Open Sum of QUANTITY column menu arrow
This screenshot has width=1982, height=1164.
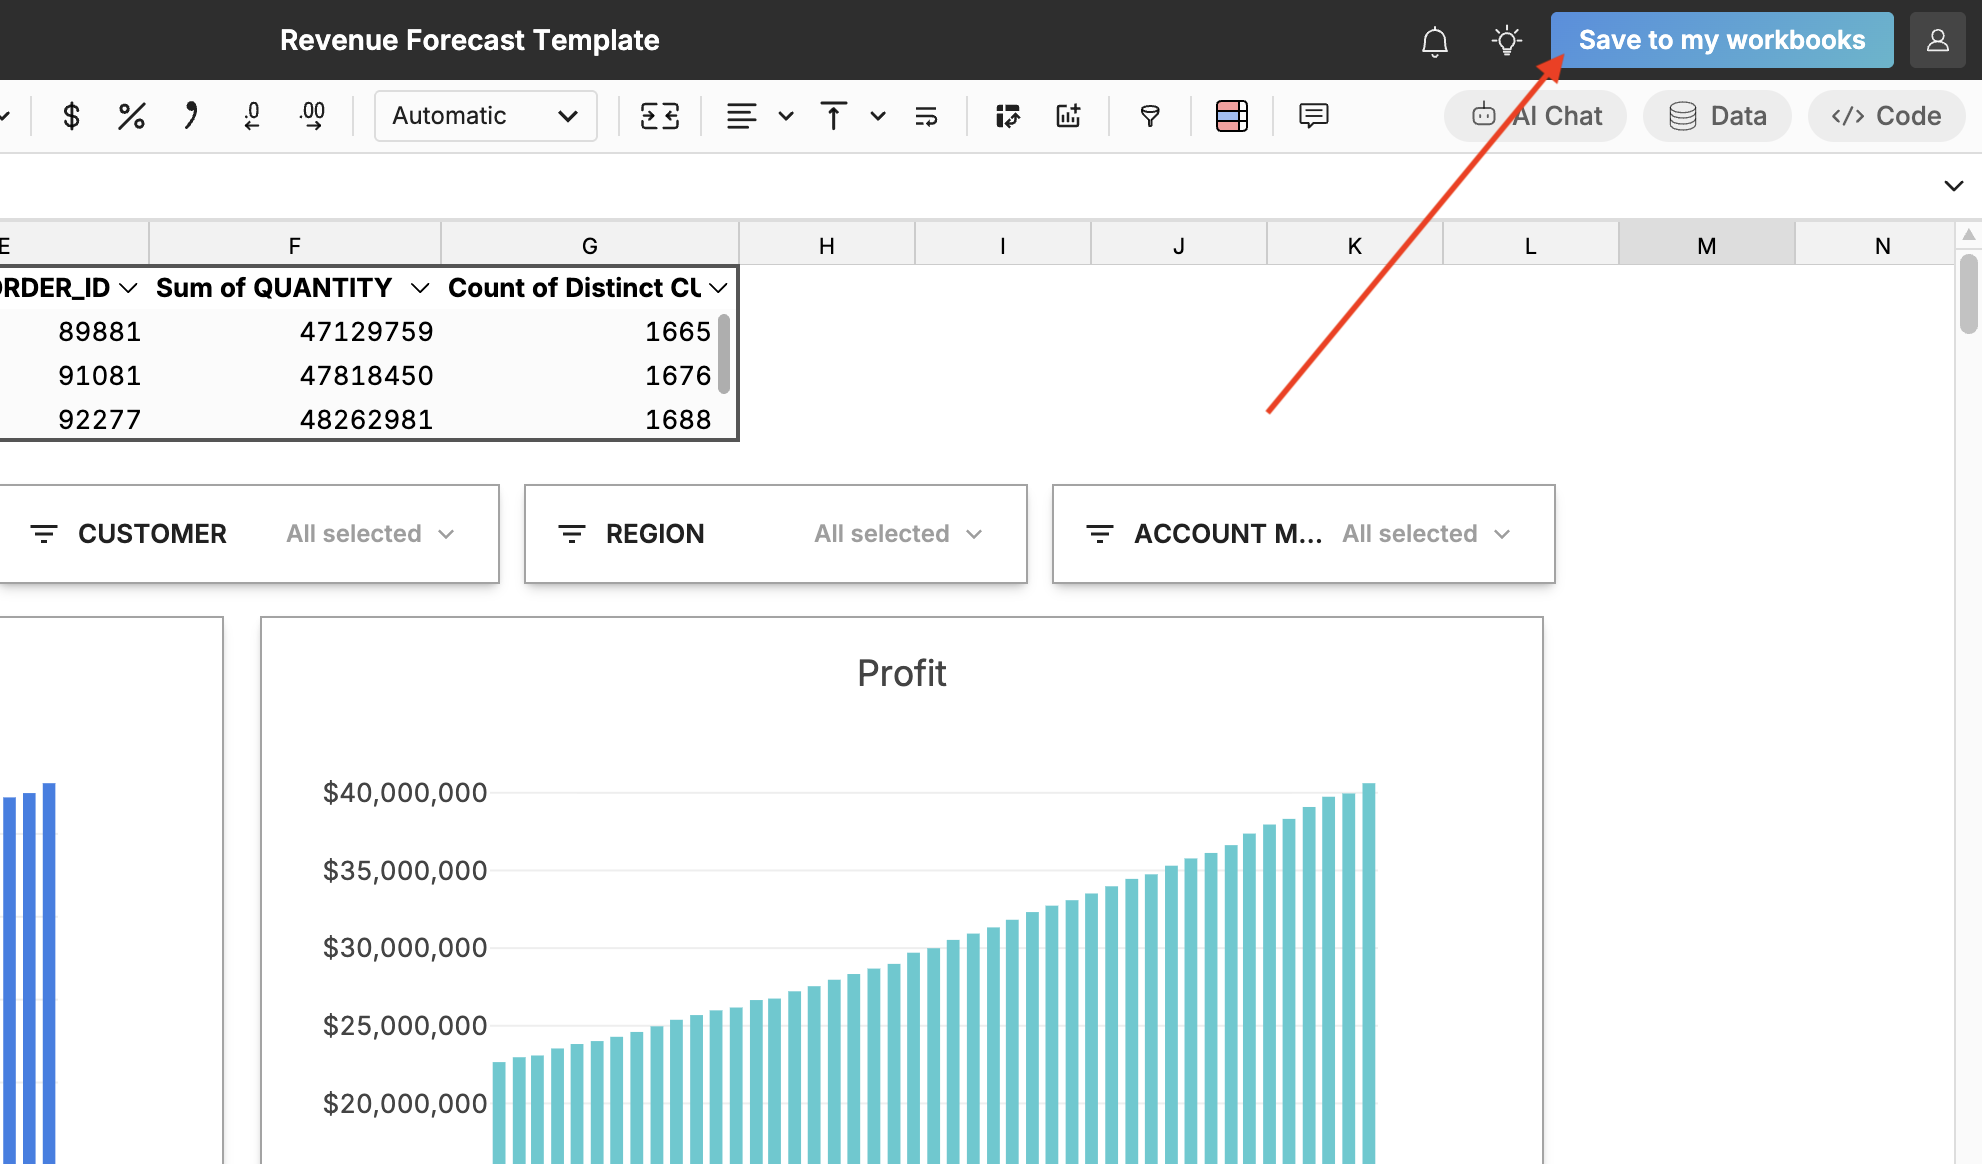coord(420,288)
